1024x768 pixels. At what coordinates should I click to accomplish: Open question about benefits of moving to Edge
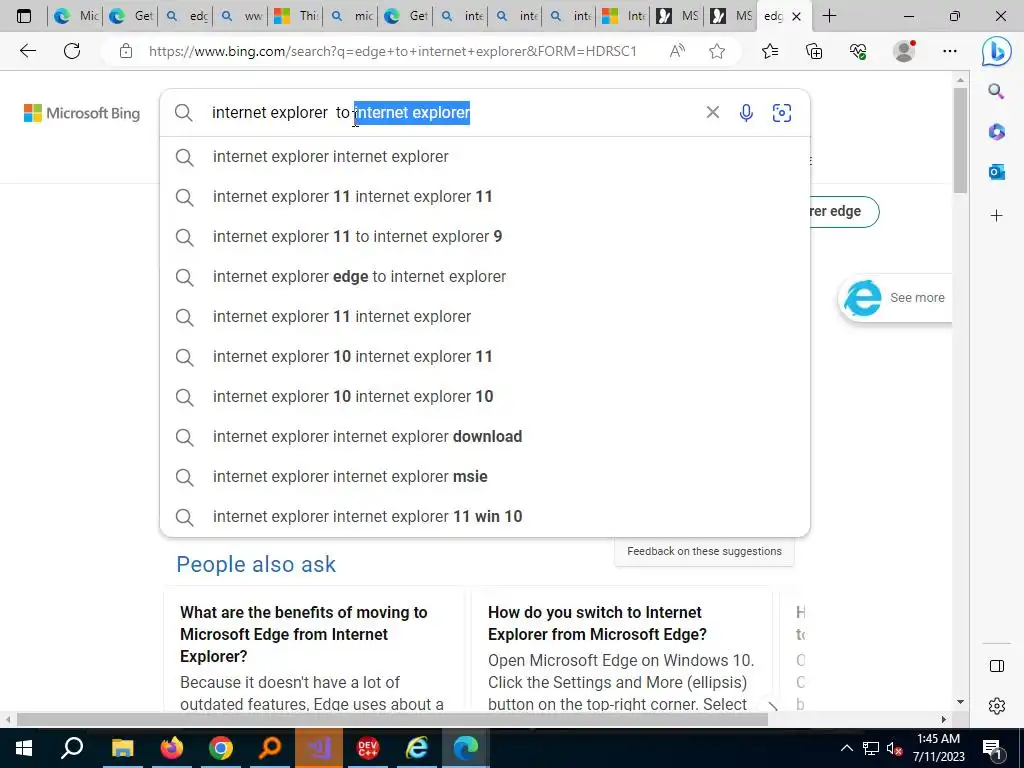(x=304, y=634)
